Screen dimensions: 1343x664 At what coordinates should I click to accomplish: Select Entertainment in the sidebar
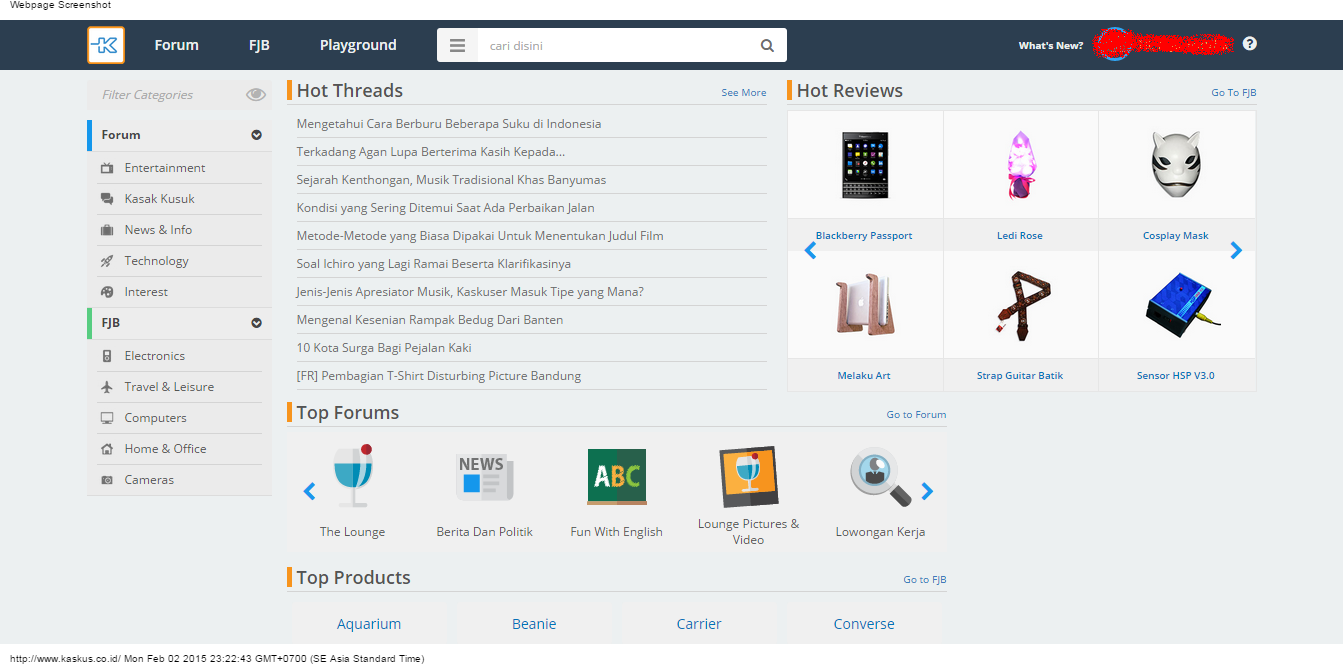165,168
